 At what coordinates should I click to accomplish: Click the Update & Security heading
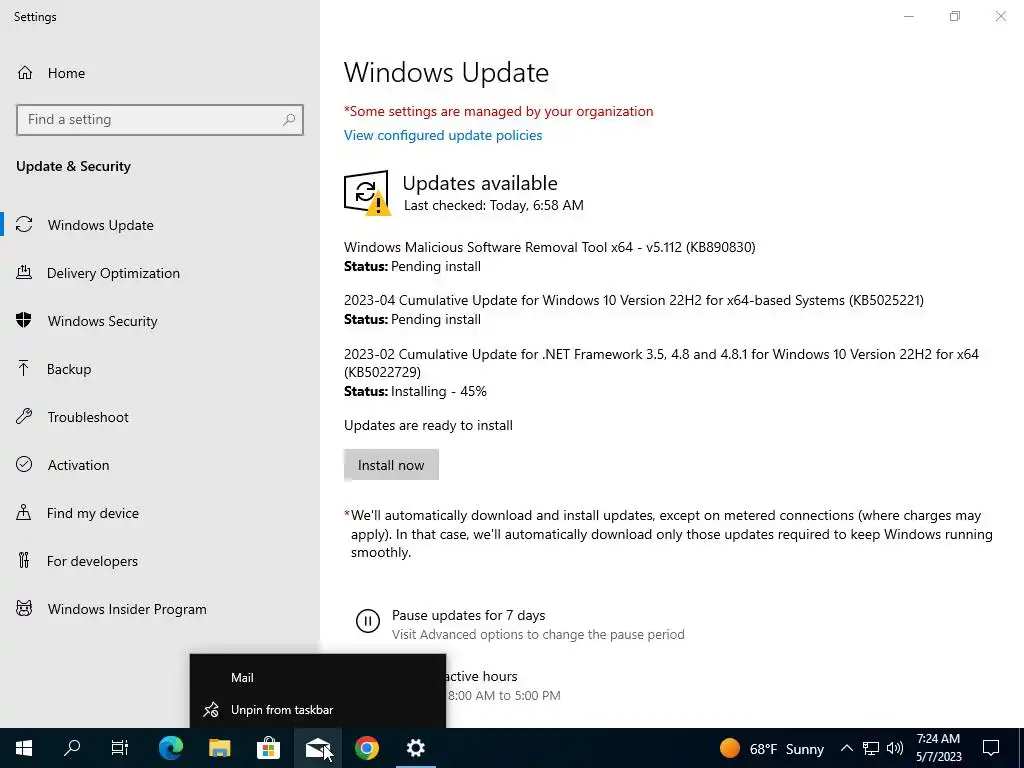[73, 166]
